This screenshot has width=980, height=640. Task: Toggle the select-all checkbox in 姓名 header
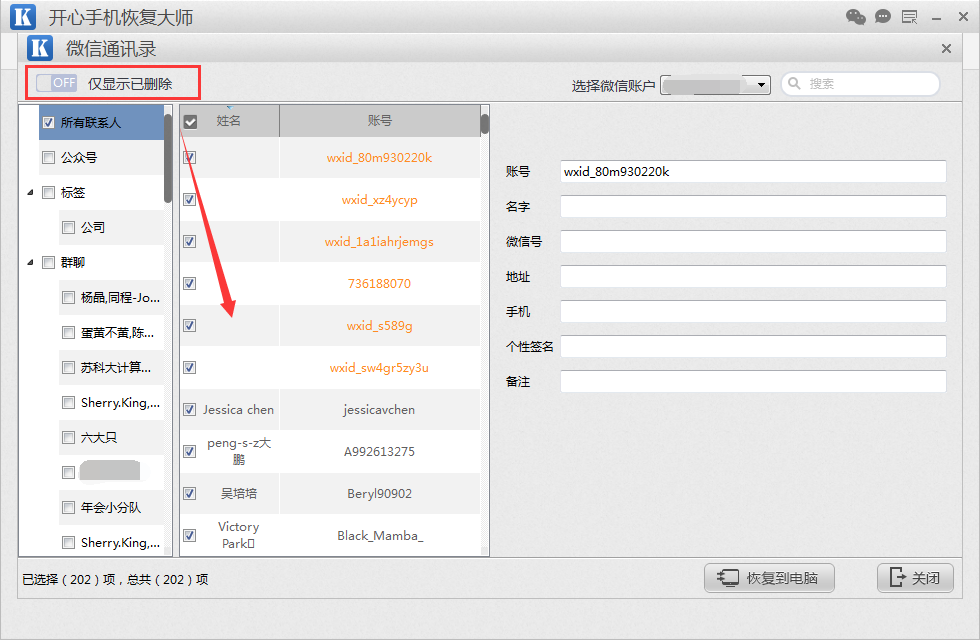(x=190, y=122)
